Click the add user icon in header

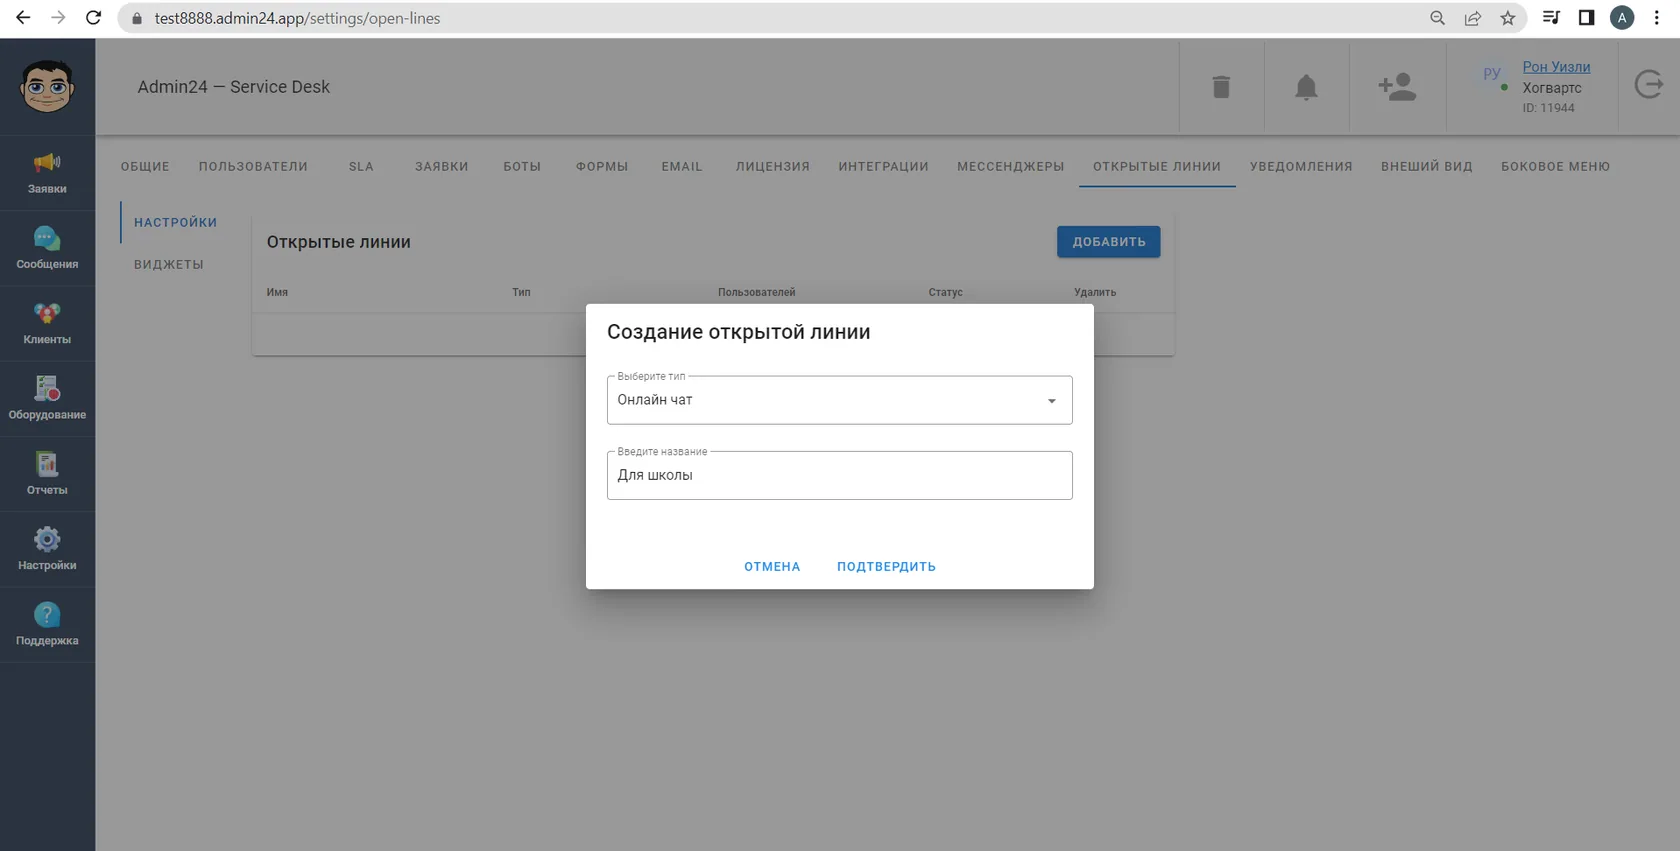[1397, 87]
